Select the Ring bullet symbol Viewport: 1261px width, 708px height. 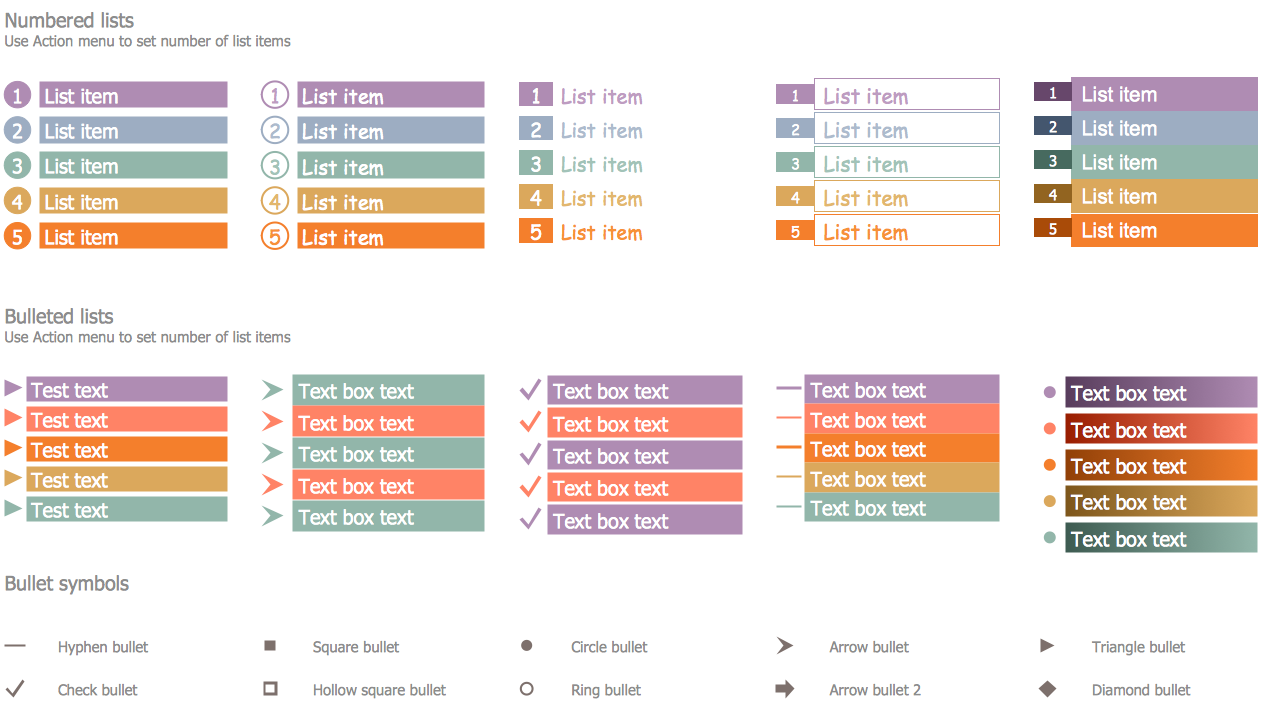tap(527, 689)
